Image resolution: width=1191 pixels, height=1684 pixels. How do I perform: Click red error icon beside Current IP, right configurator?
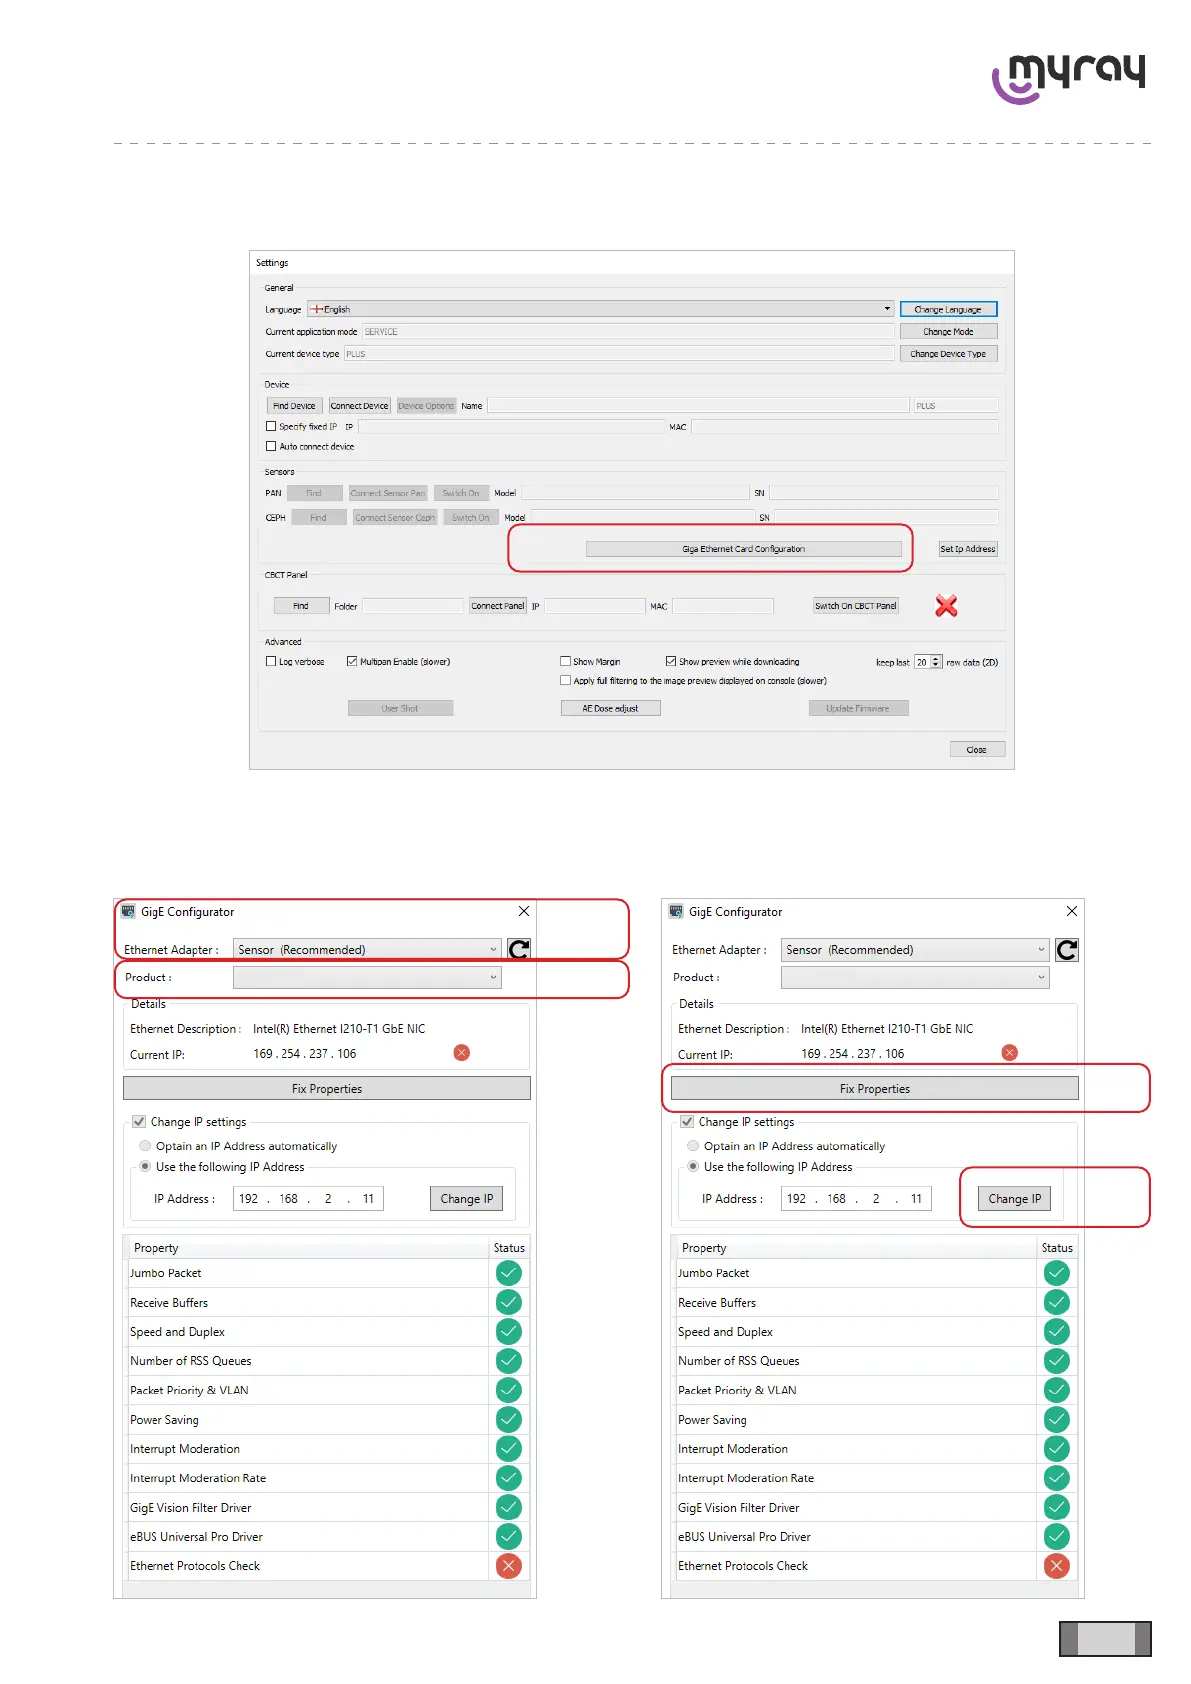1010,1052
